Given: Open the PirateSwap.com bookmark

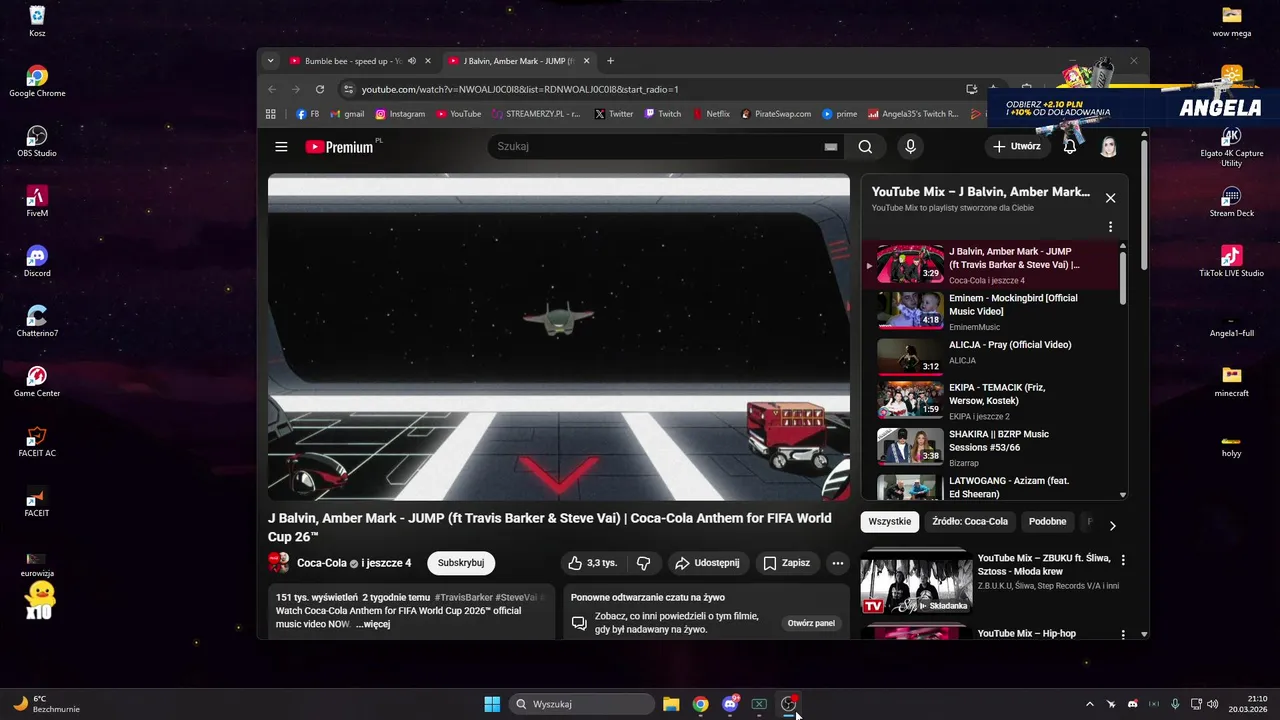Looking at the screenshot, I should pyautogui.click(x=776, y=114).
